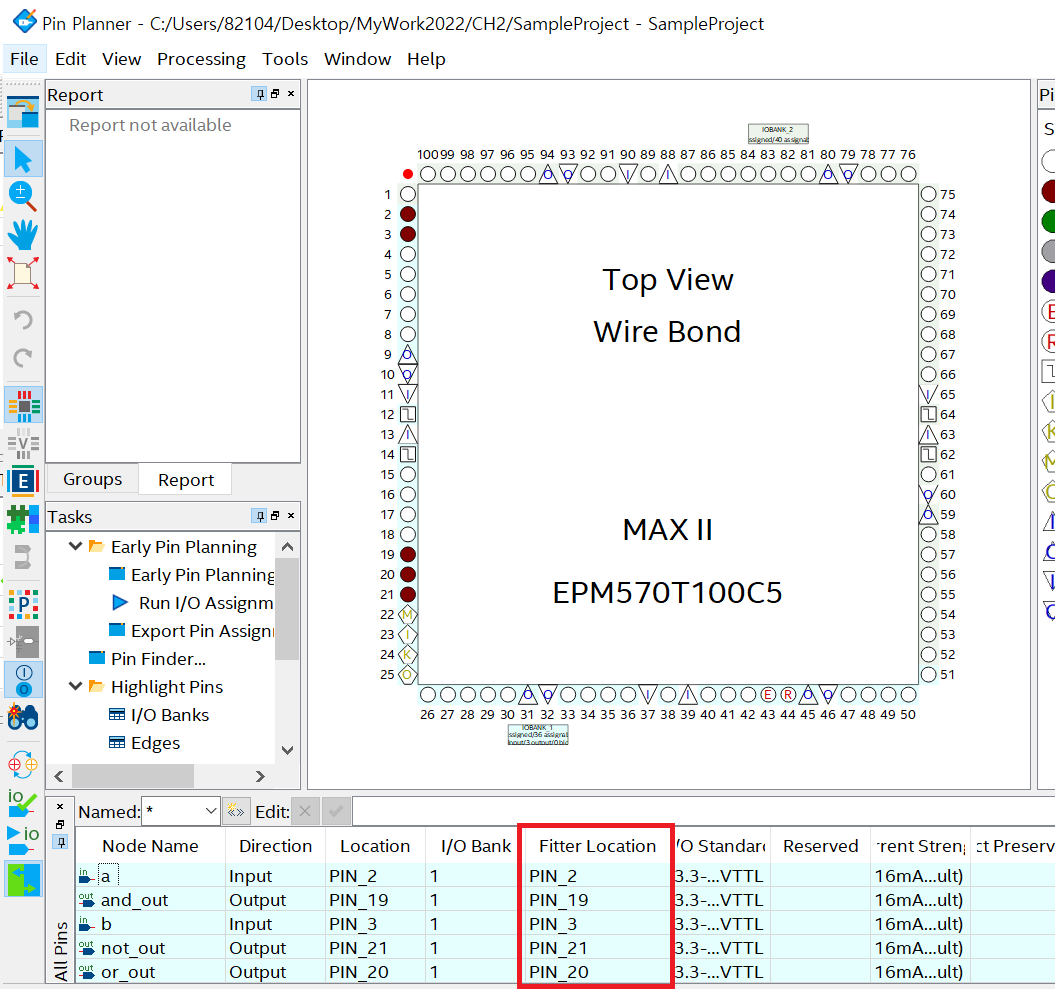This screenshot has width=1055, height=989.
Task: Select the and_out node row name
Action: [134, 900]
